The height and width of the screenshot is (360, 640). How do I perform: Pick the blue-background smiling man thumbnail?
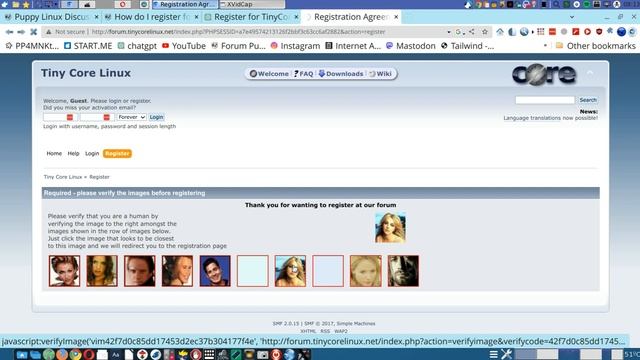pos(215,271)
